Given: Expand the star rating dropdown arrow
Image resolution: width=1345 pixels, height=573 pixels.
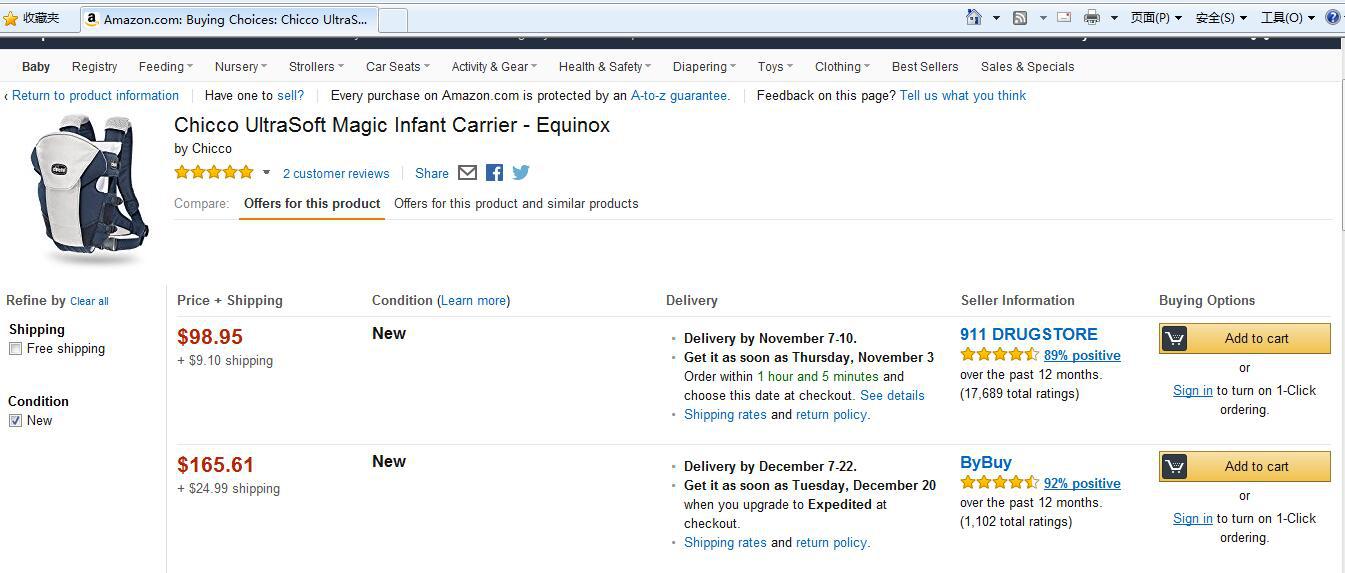Looking at the screenshot, I should (x=266, y=173).
